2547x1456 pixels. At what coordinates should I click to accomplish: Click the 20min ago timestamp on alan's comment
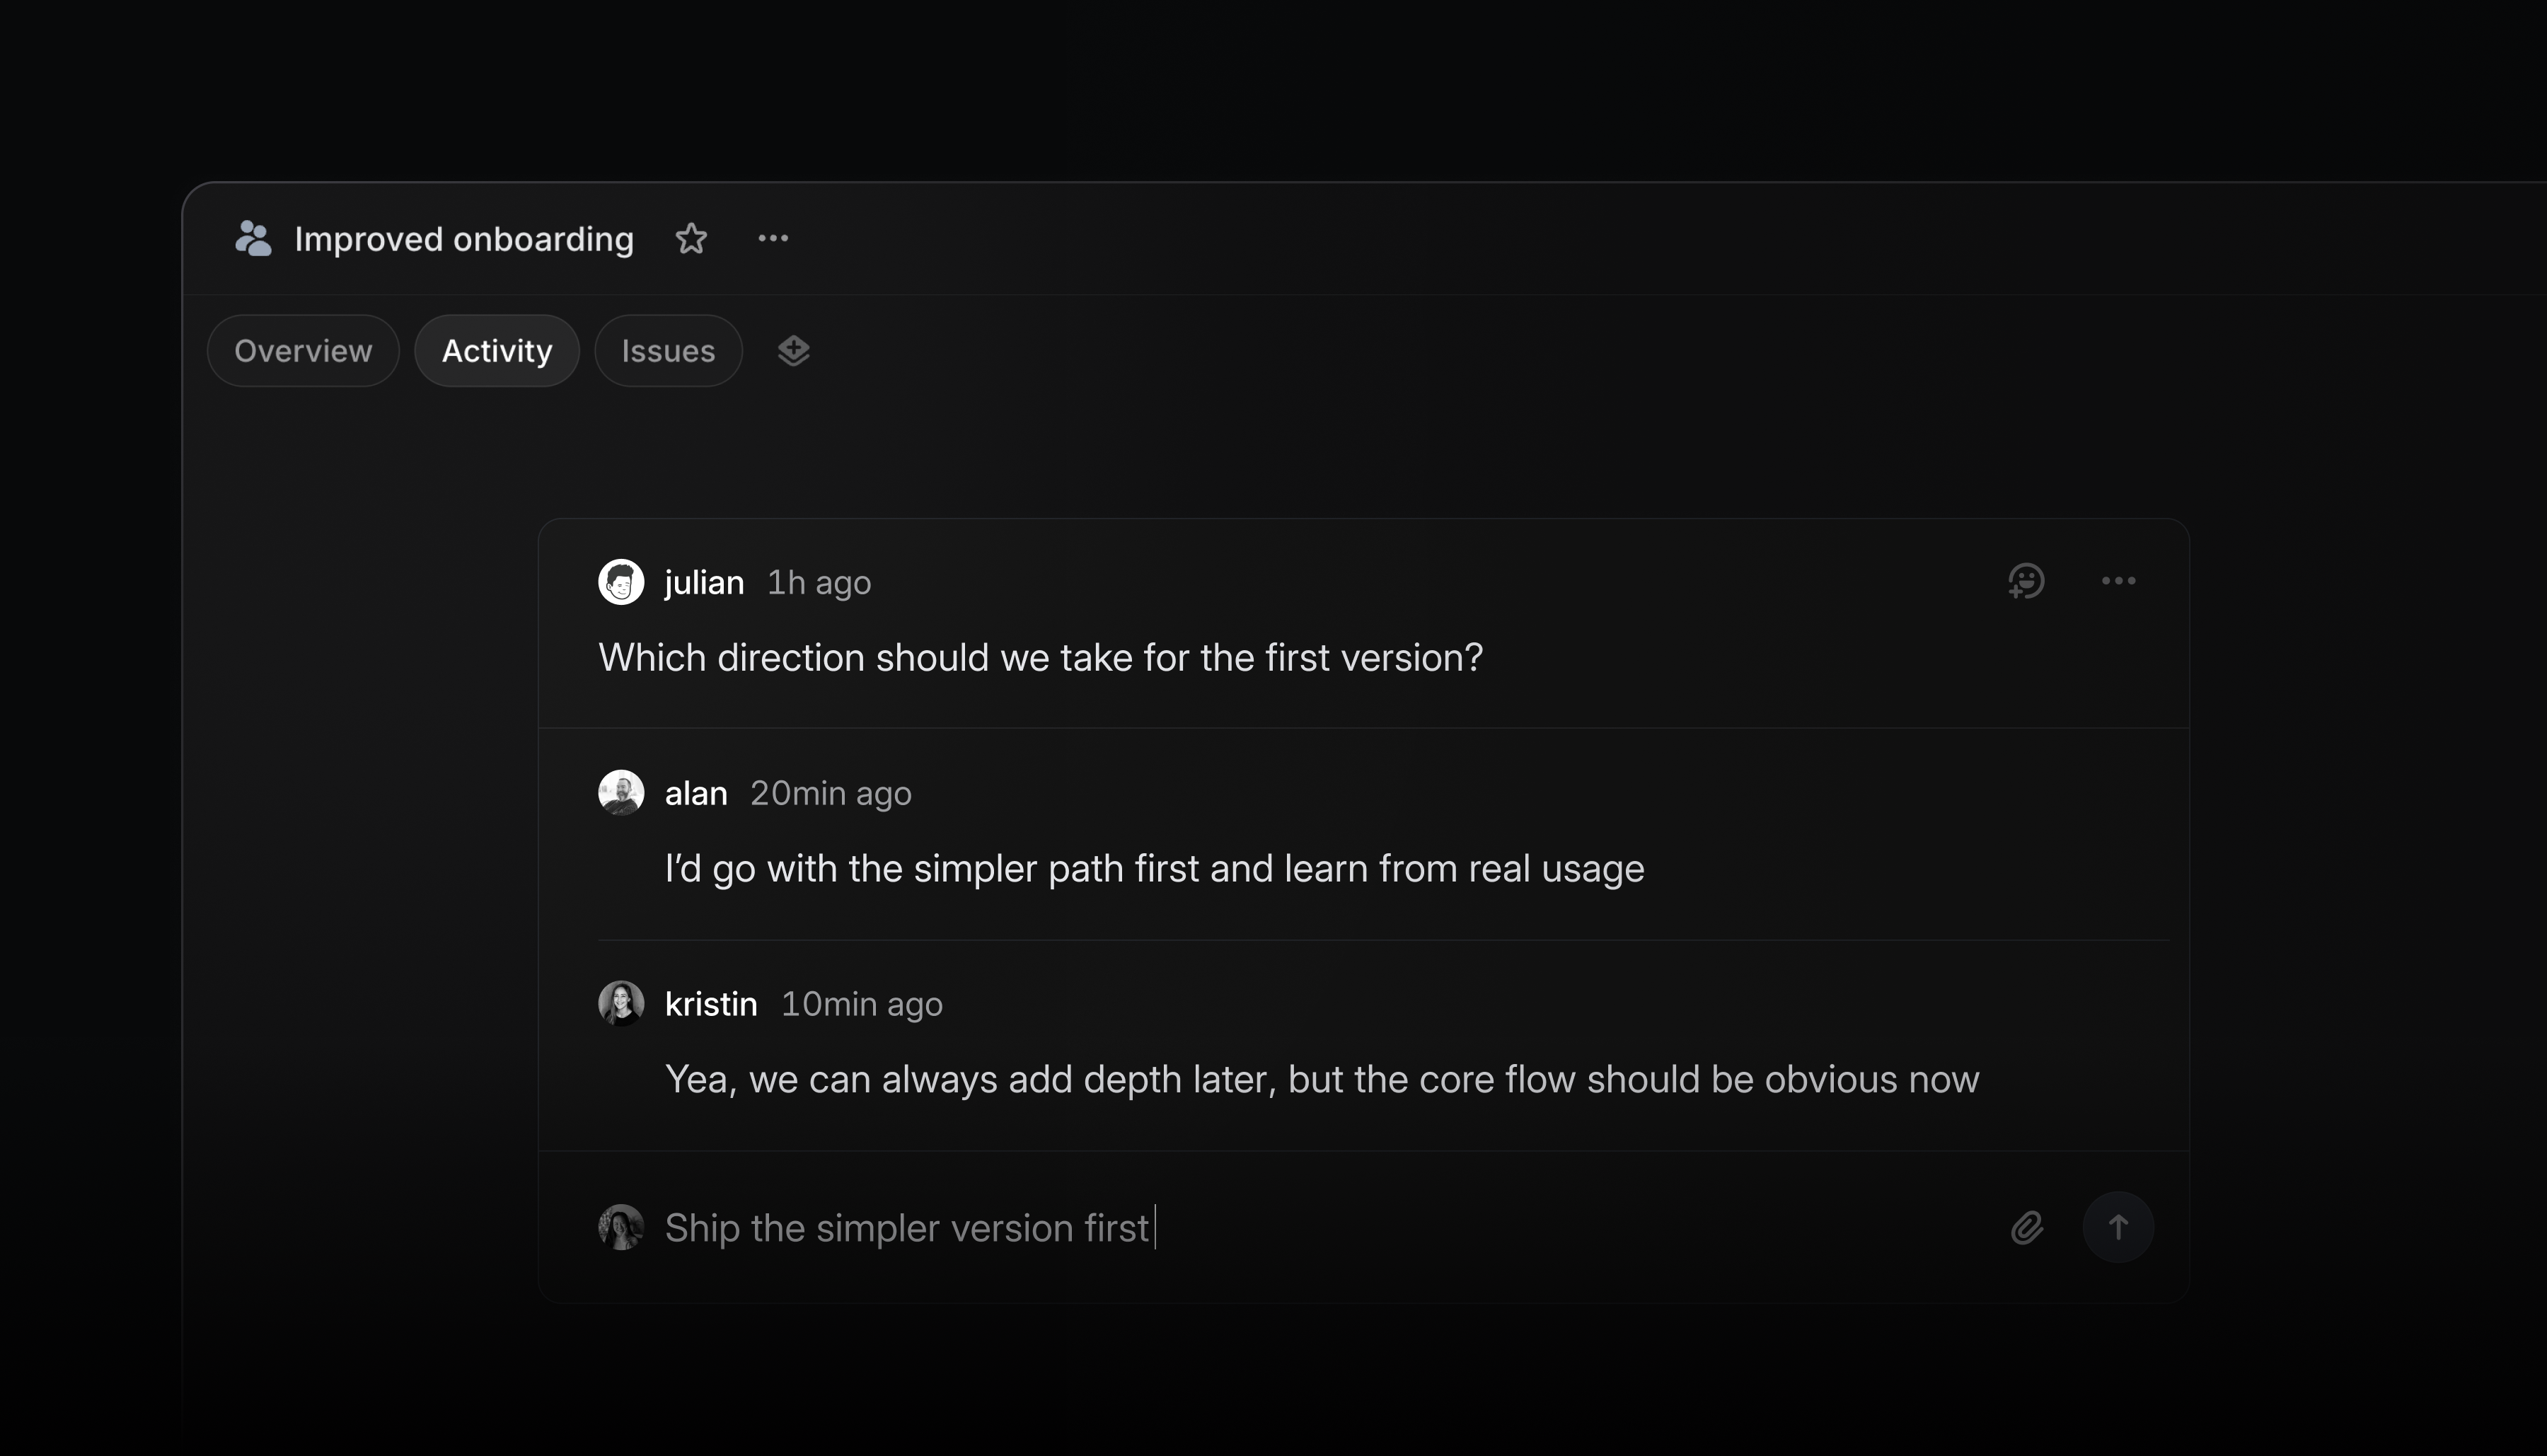tap(830, 792)
